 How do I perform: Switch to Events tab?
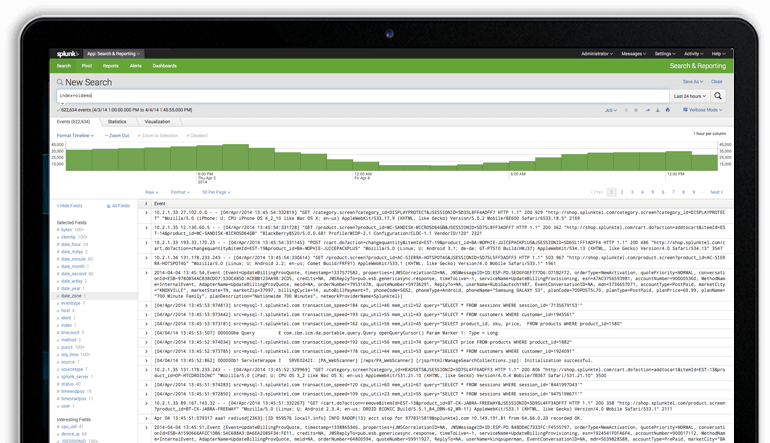[x=74, y=122]
